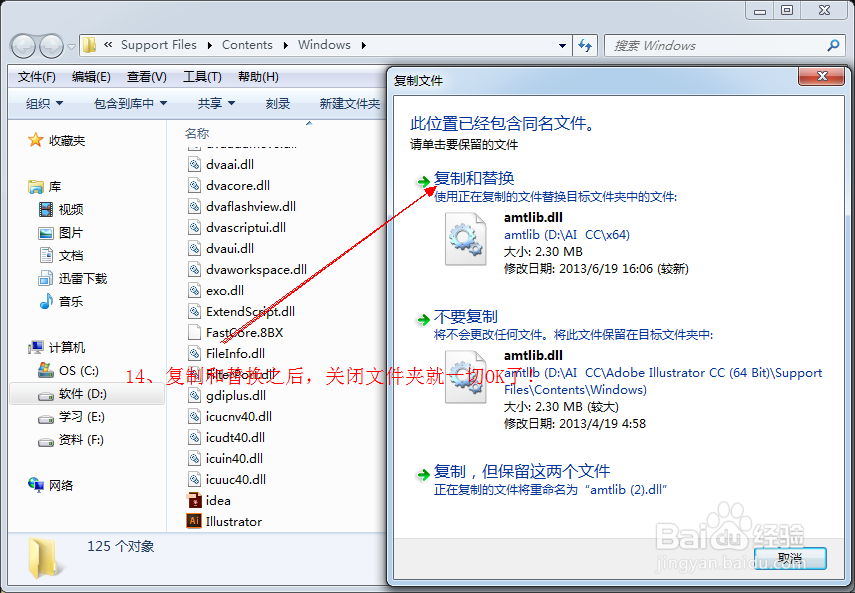Viewport: 855px width, 593px height.
Task: Click the Back navigation arrow button
Action: [23, 46]
